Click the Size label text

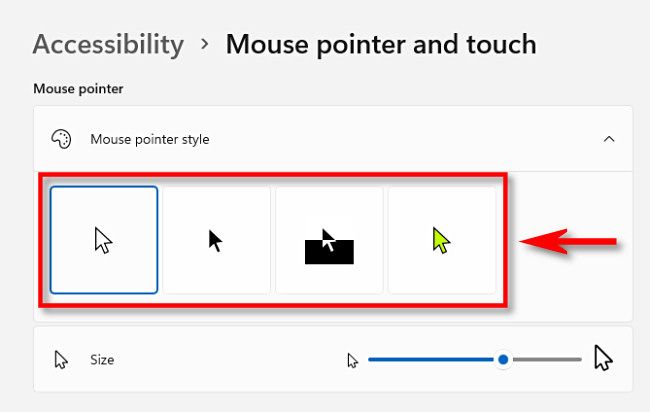coord(102,359)
